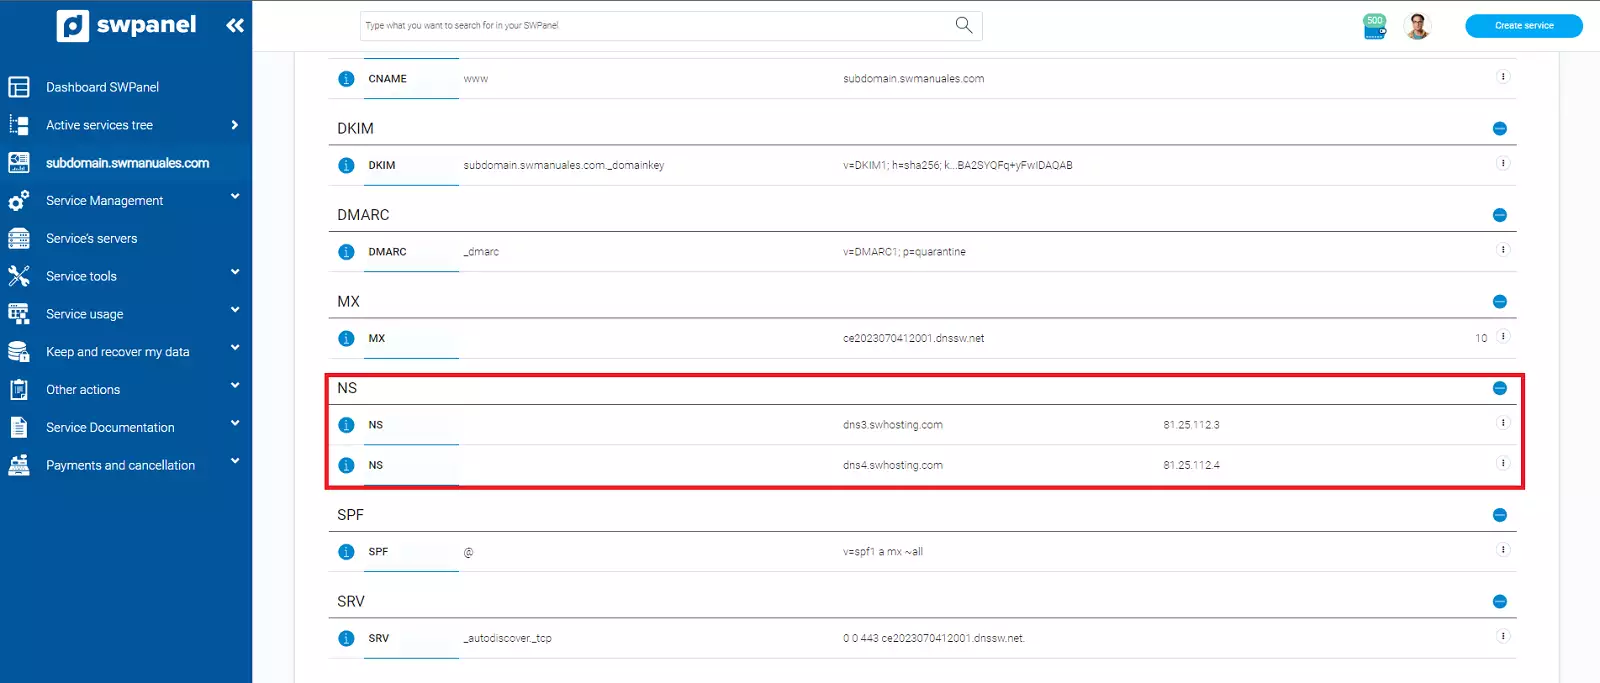Open info icon for DKIM record
Viewport: 1600px width, 683px height.
(x=346, y=166)
